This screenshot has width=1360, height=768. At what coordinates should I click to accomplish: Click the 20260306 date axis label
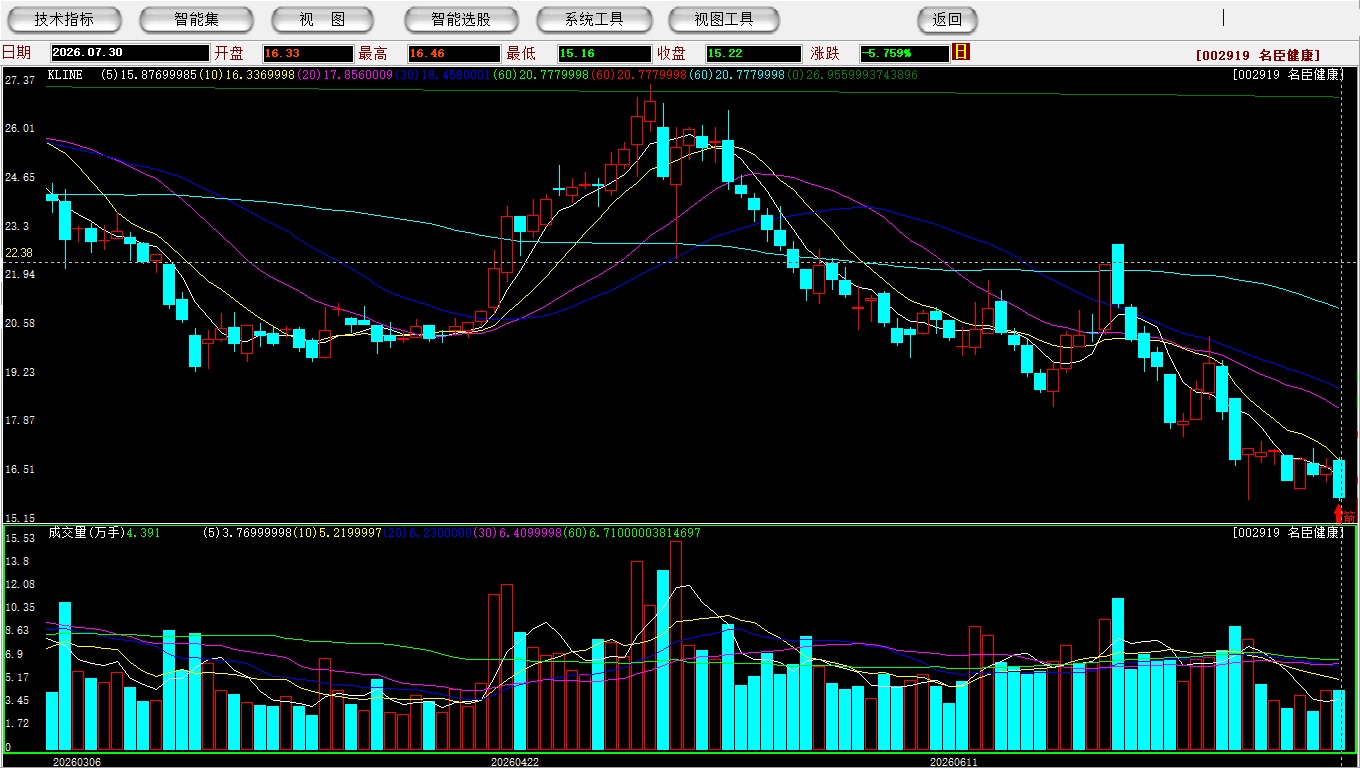click(76, 762)
